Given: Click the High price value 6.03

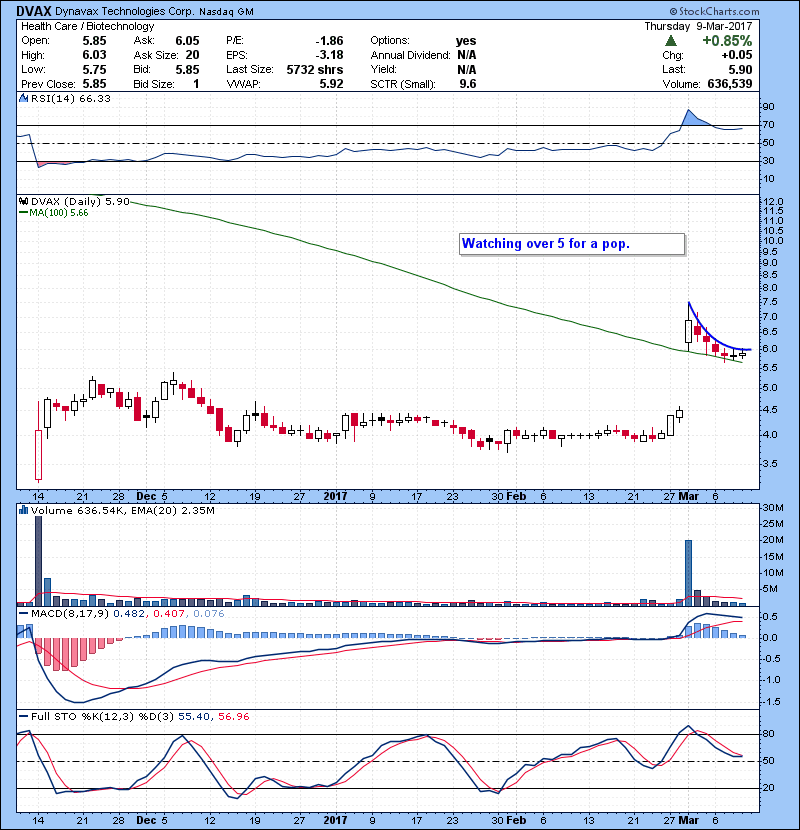Looking at the screenshot, I should pyautogui.click(x=94, y=55).
